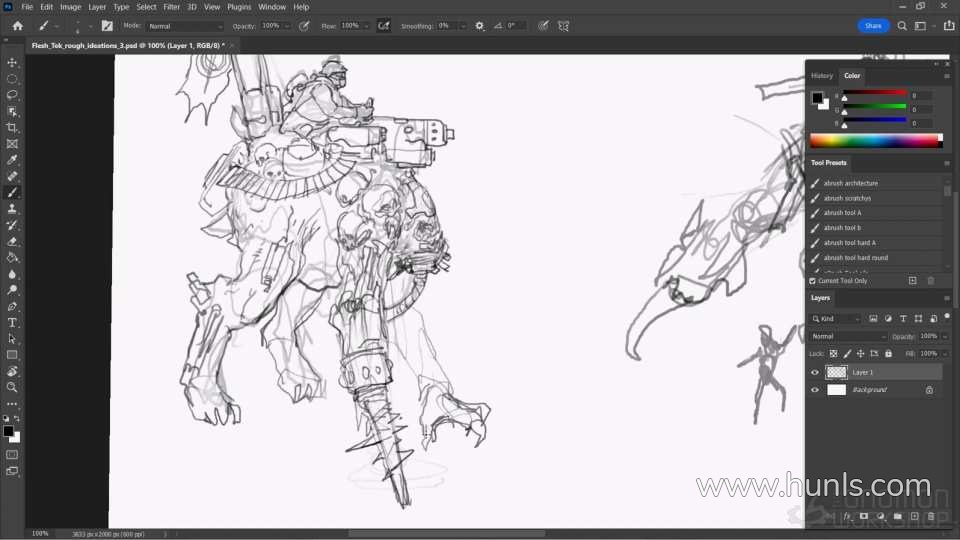Click the Share button
This screenshot has height=540, width=960.
coord(873,26)
